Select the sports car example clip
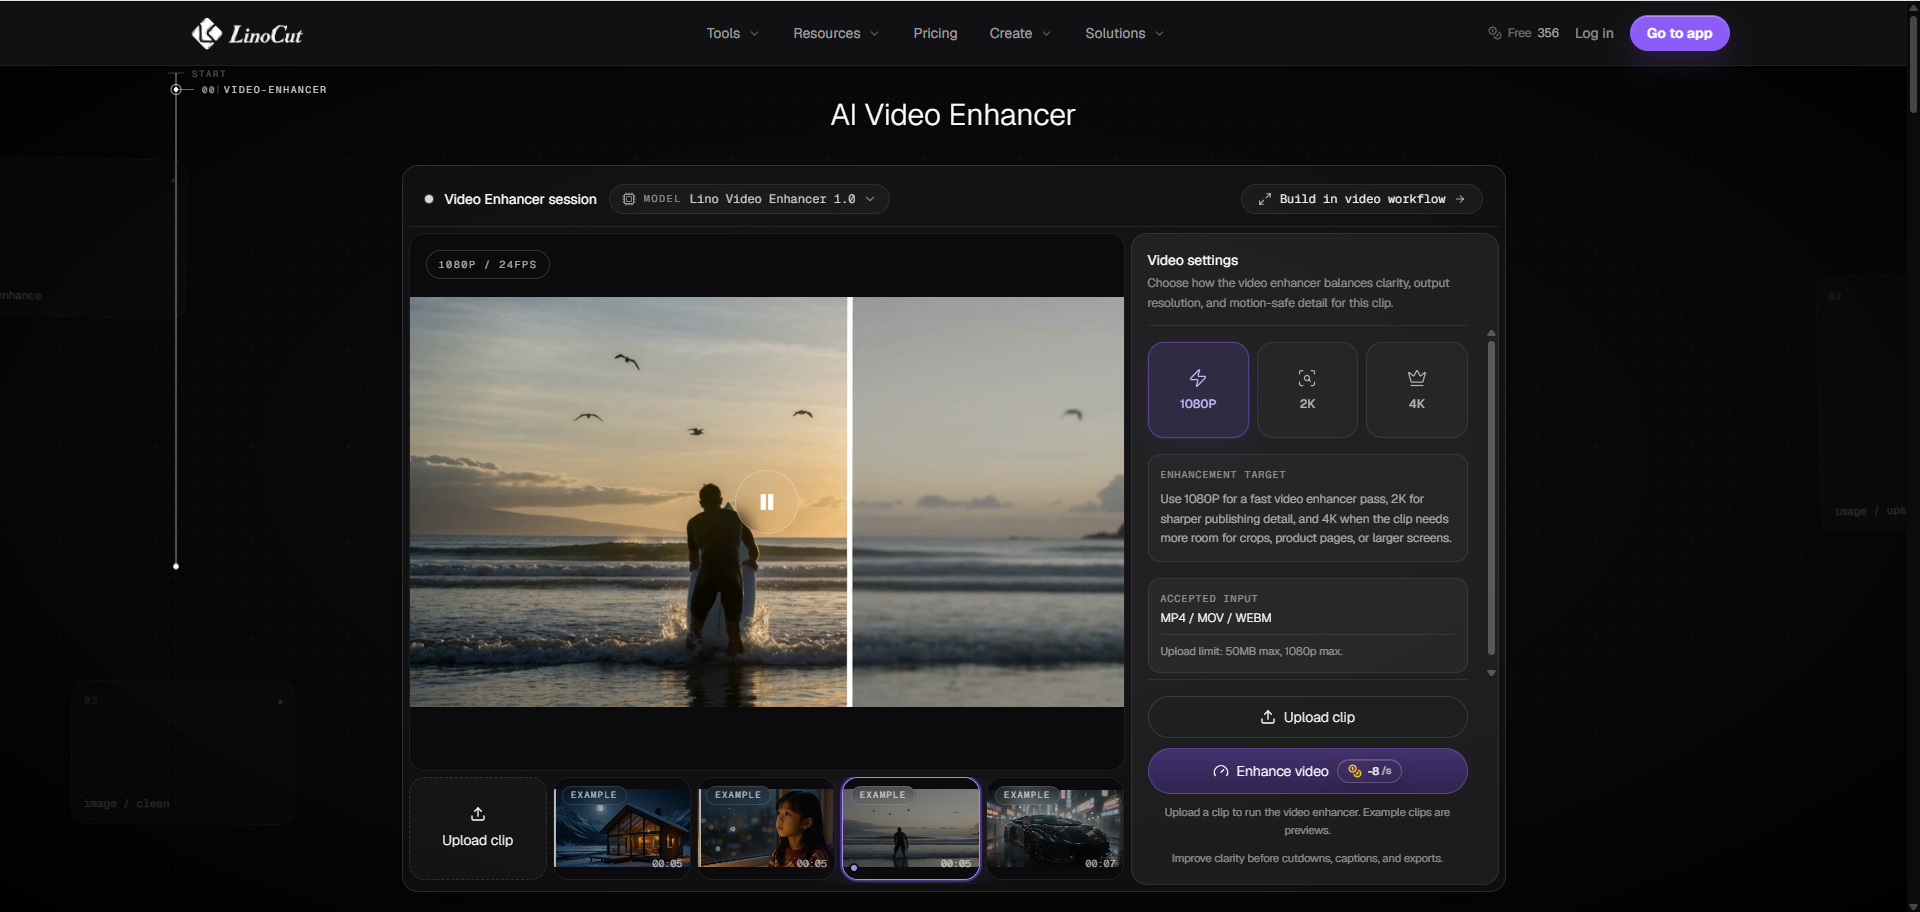Image resolution: width=1920 pixels, height=912 pixels. 1055,829
